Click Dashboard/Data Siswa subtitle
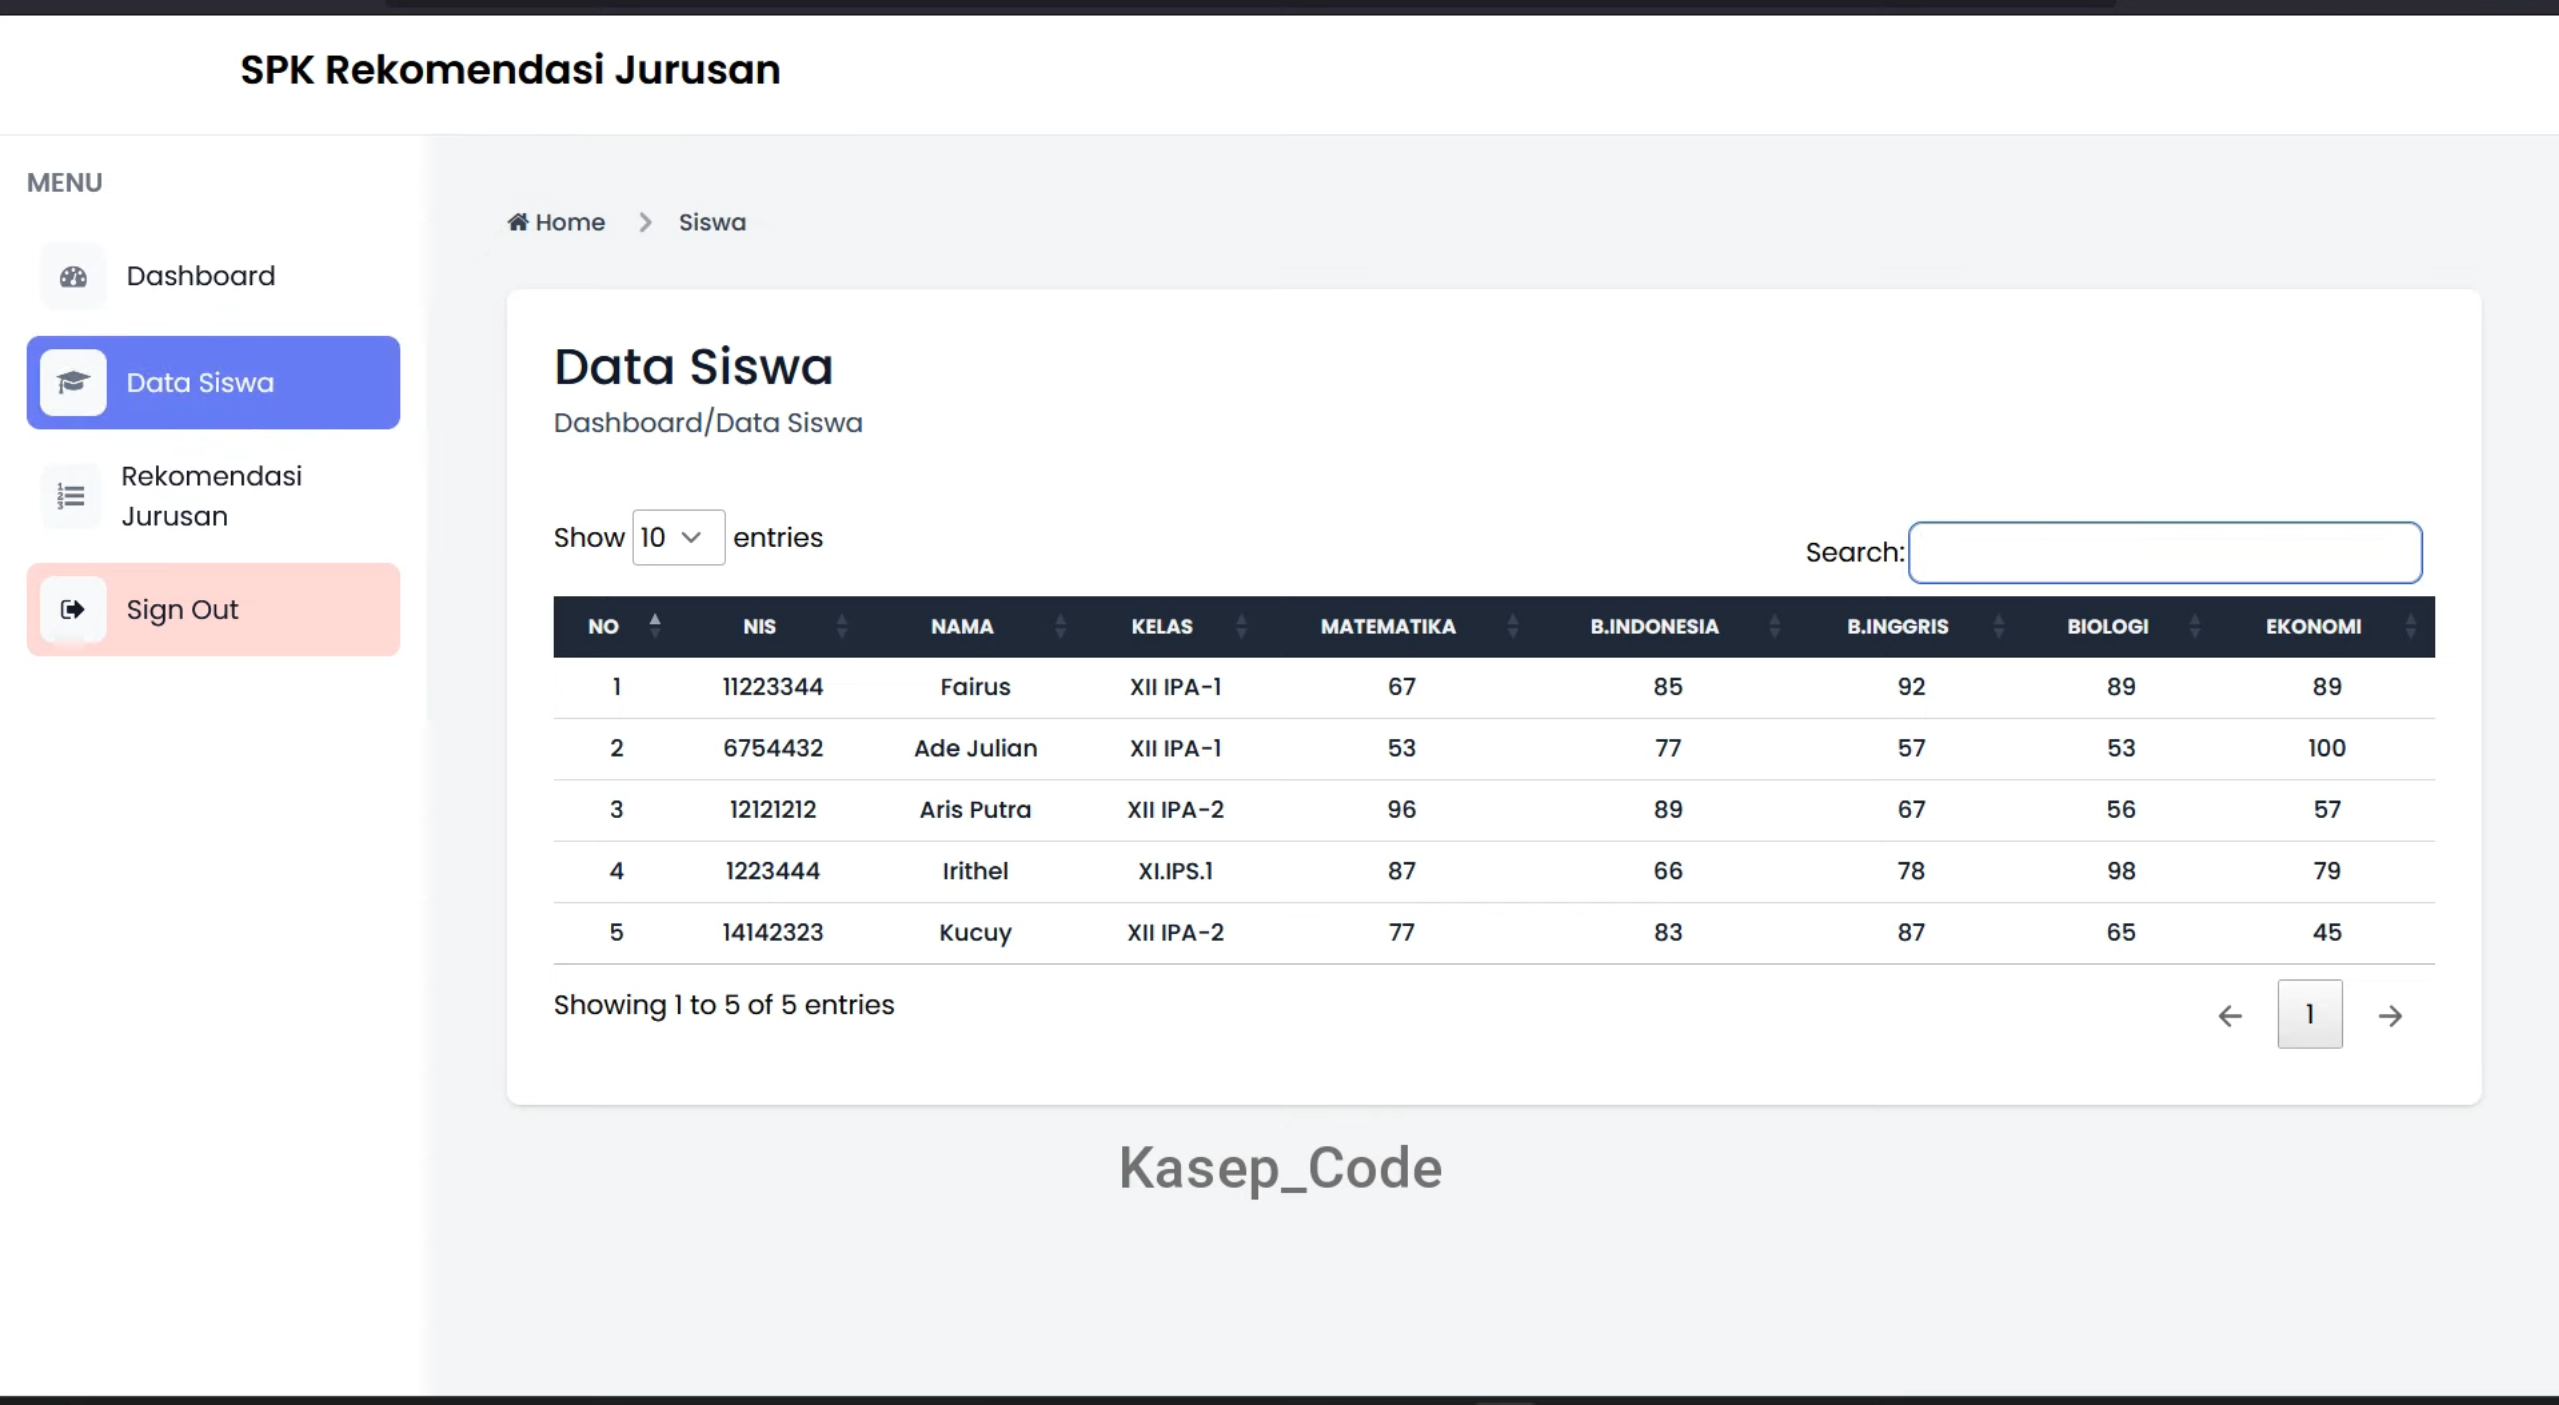The height and width of the screenshot is (1405, 2559). pos(708,423)
